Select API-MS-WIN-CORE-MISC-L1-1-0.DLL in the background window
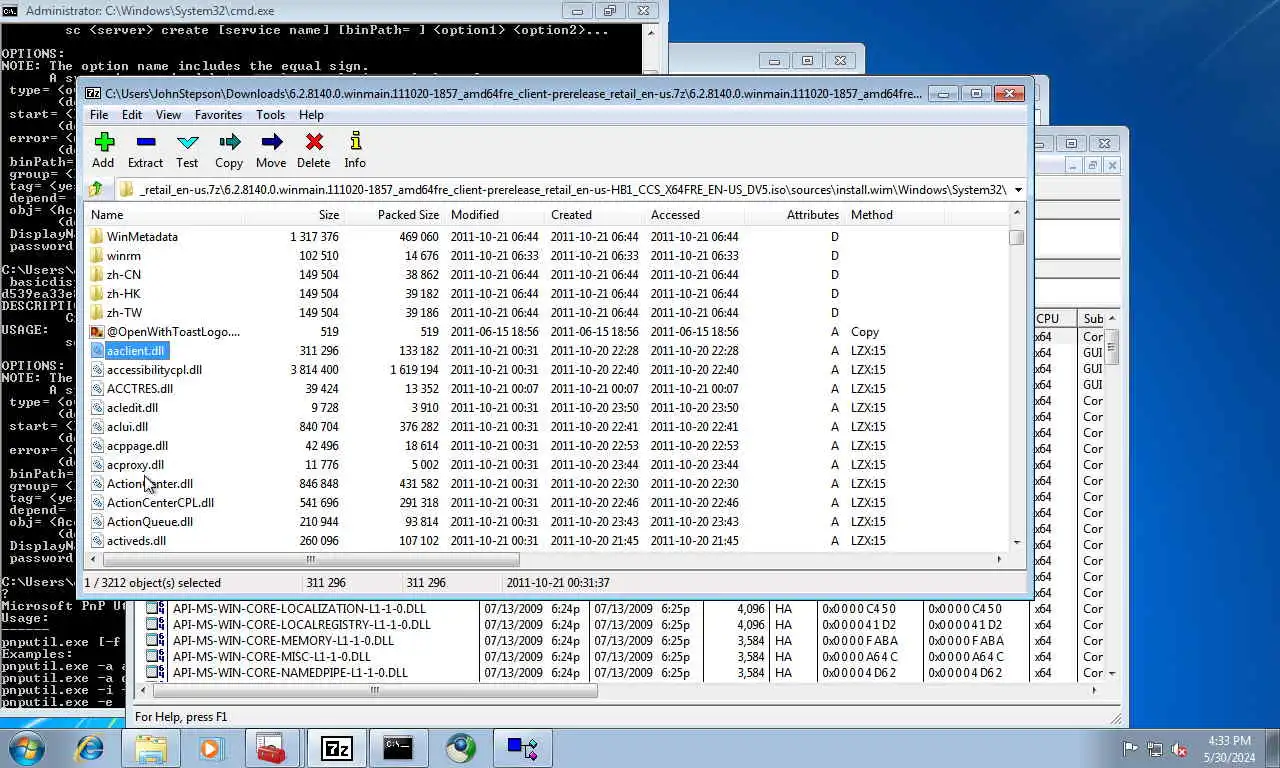1280x768 pixels. 271,657
